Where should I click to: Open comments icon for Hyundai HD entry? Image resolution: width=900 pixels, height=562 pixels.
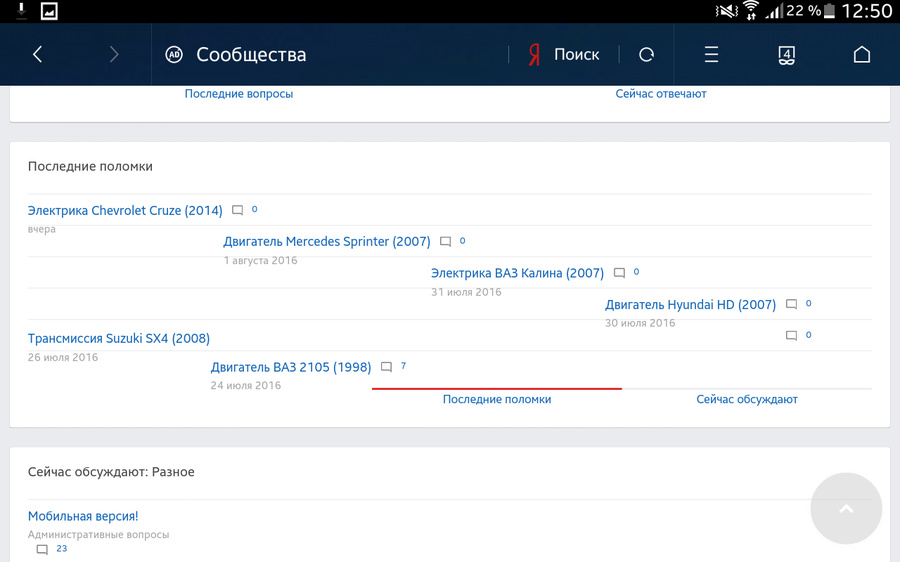[x=791, y=304]
